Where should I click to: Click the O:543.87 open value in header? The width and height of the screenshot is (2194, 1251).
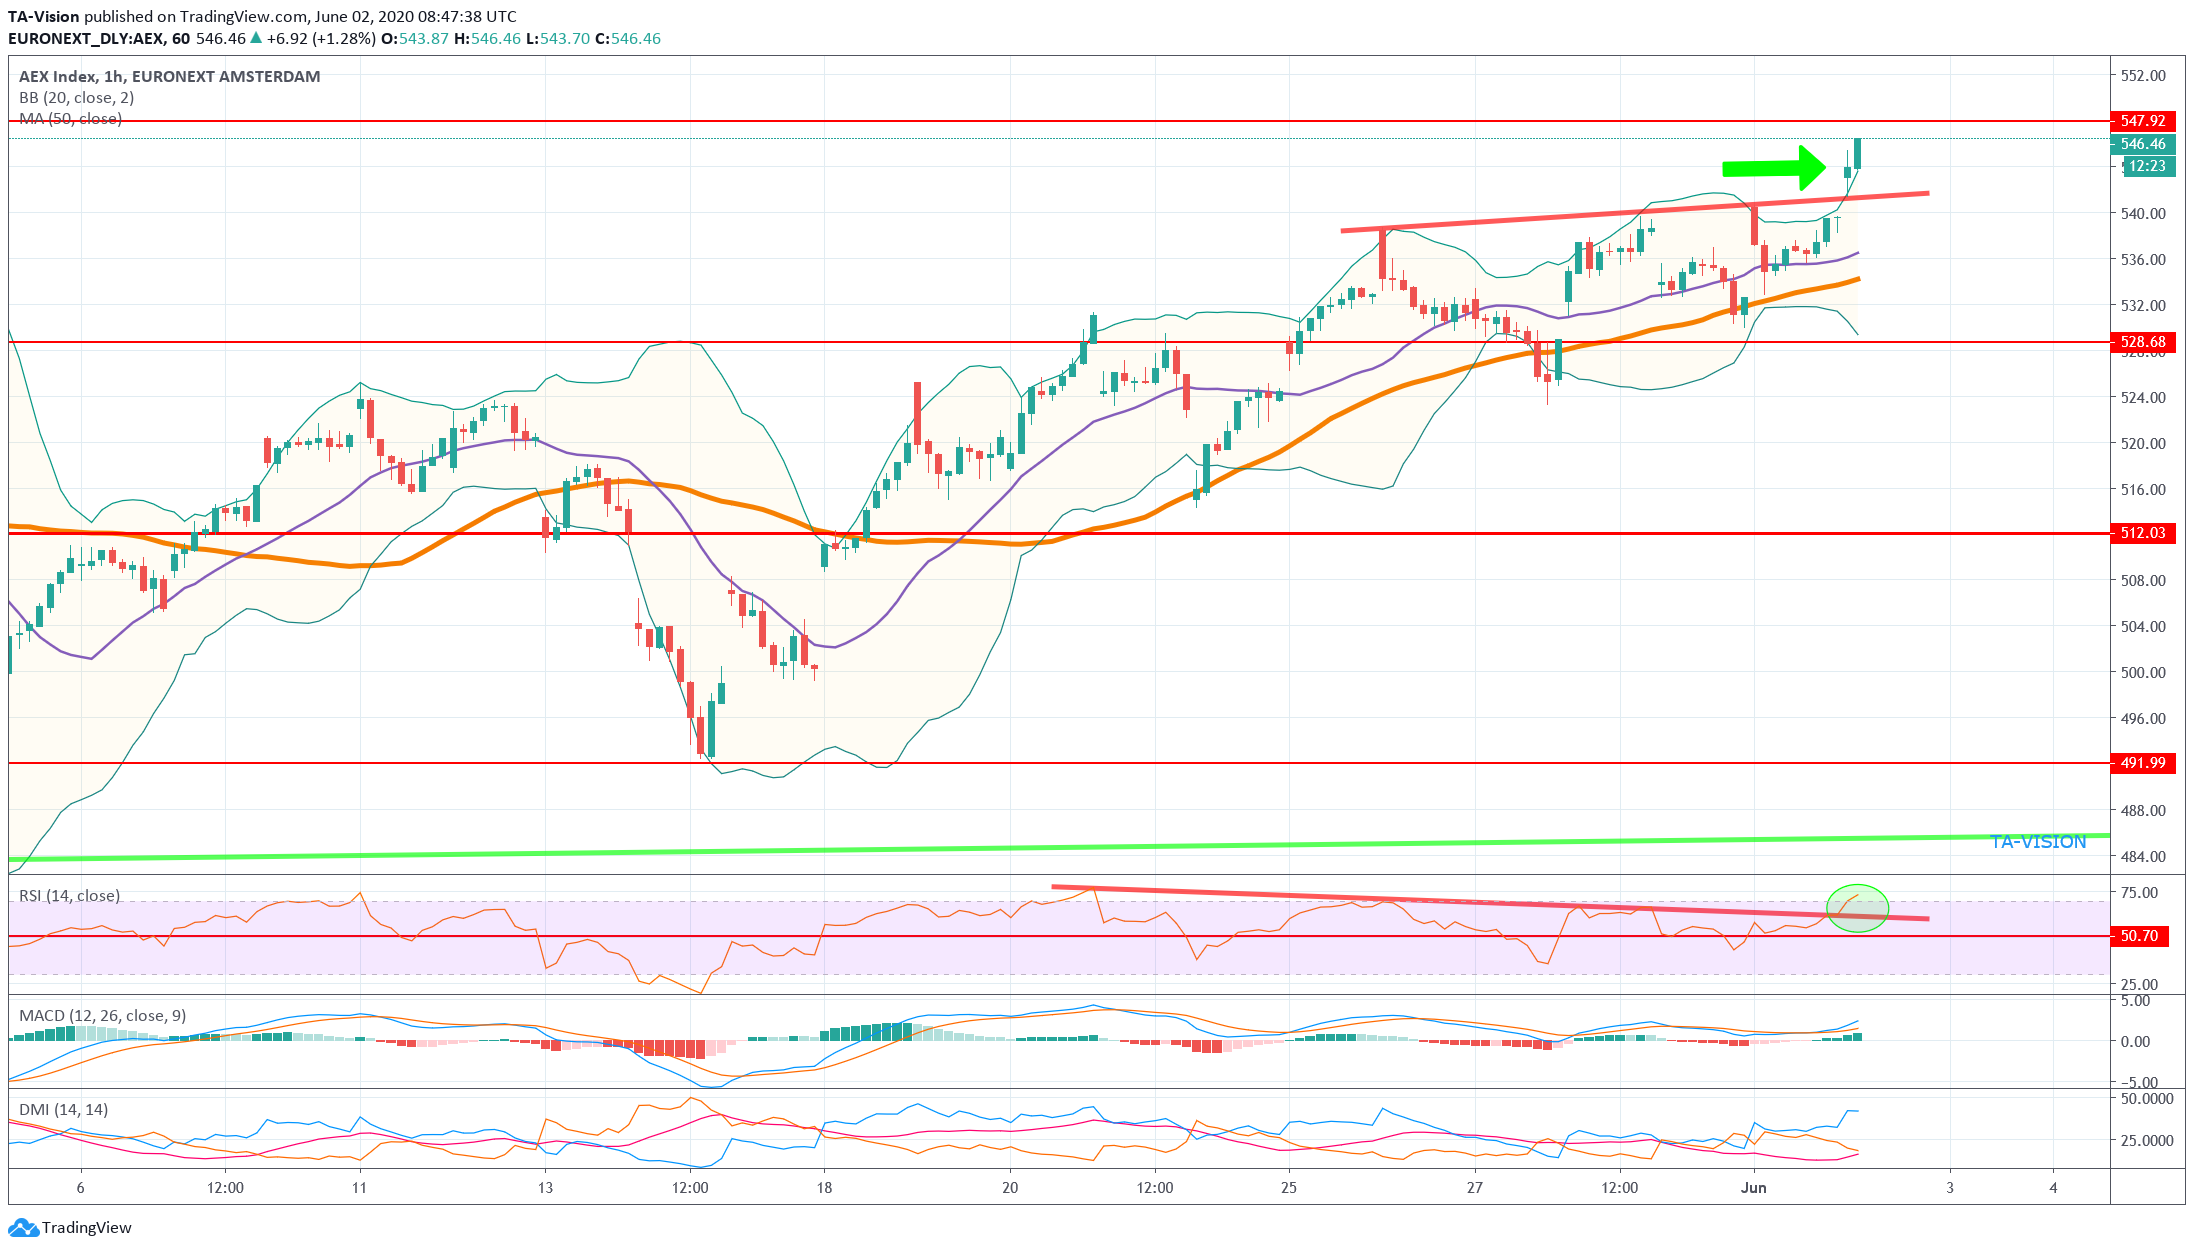click(415, 39)
